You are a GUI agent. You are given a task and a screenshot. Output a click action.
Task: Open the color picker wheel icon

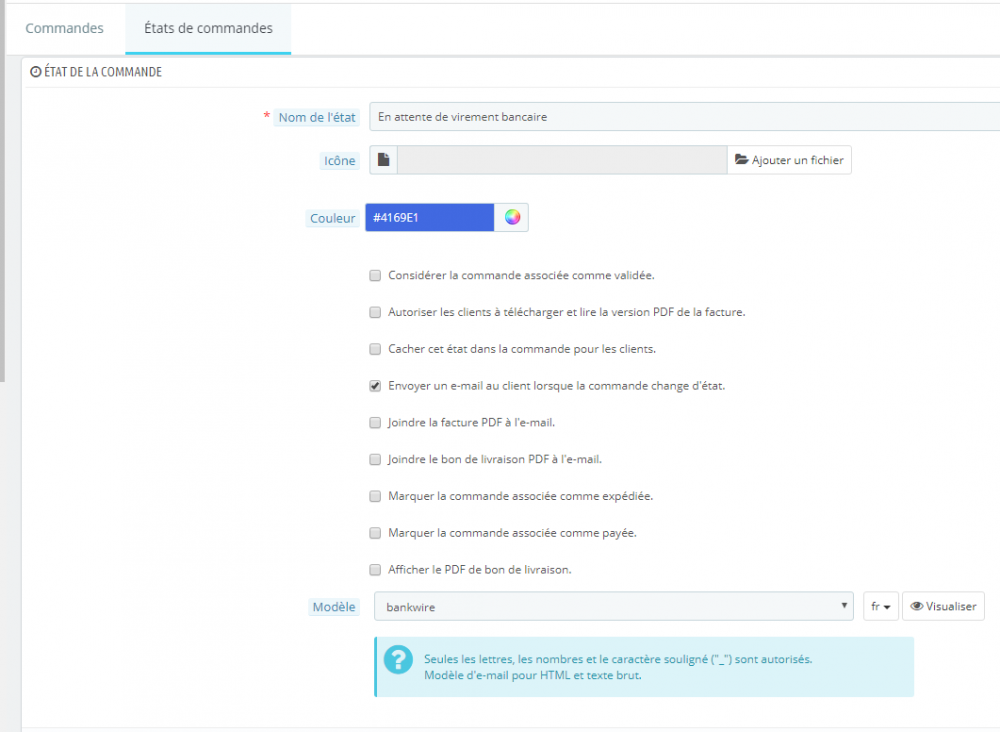point(511,217)
